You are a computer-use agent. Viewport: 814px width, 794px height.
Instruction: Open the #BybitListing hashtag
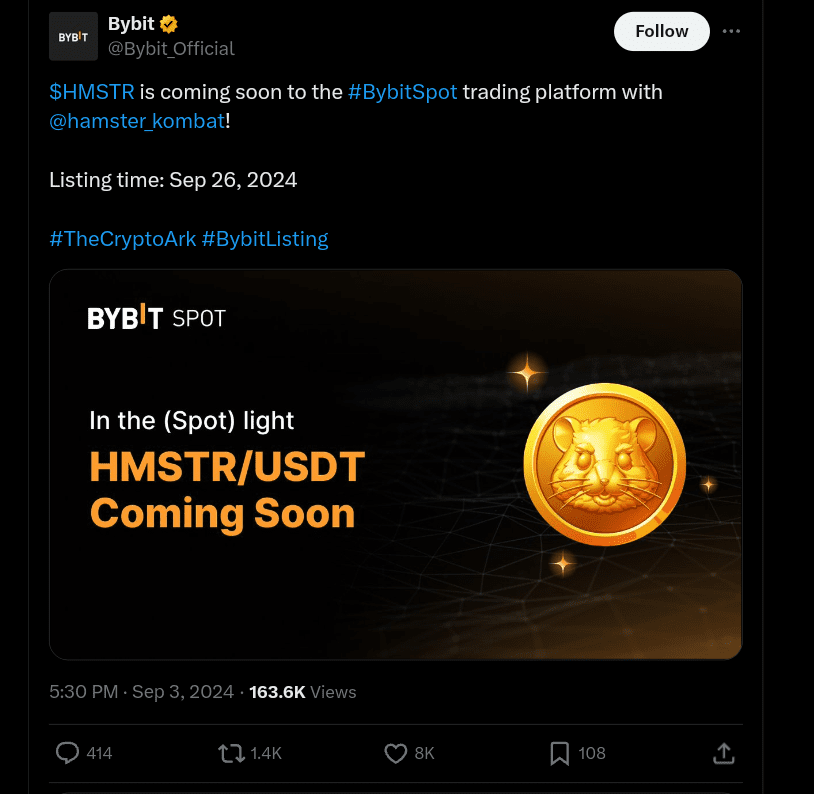[x=265, y=238]
